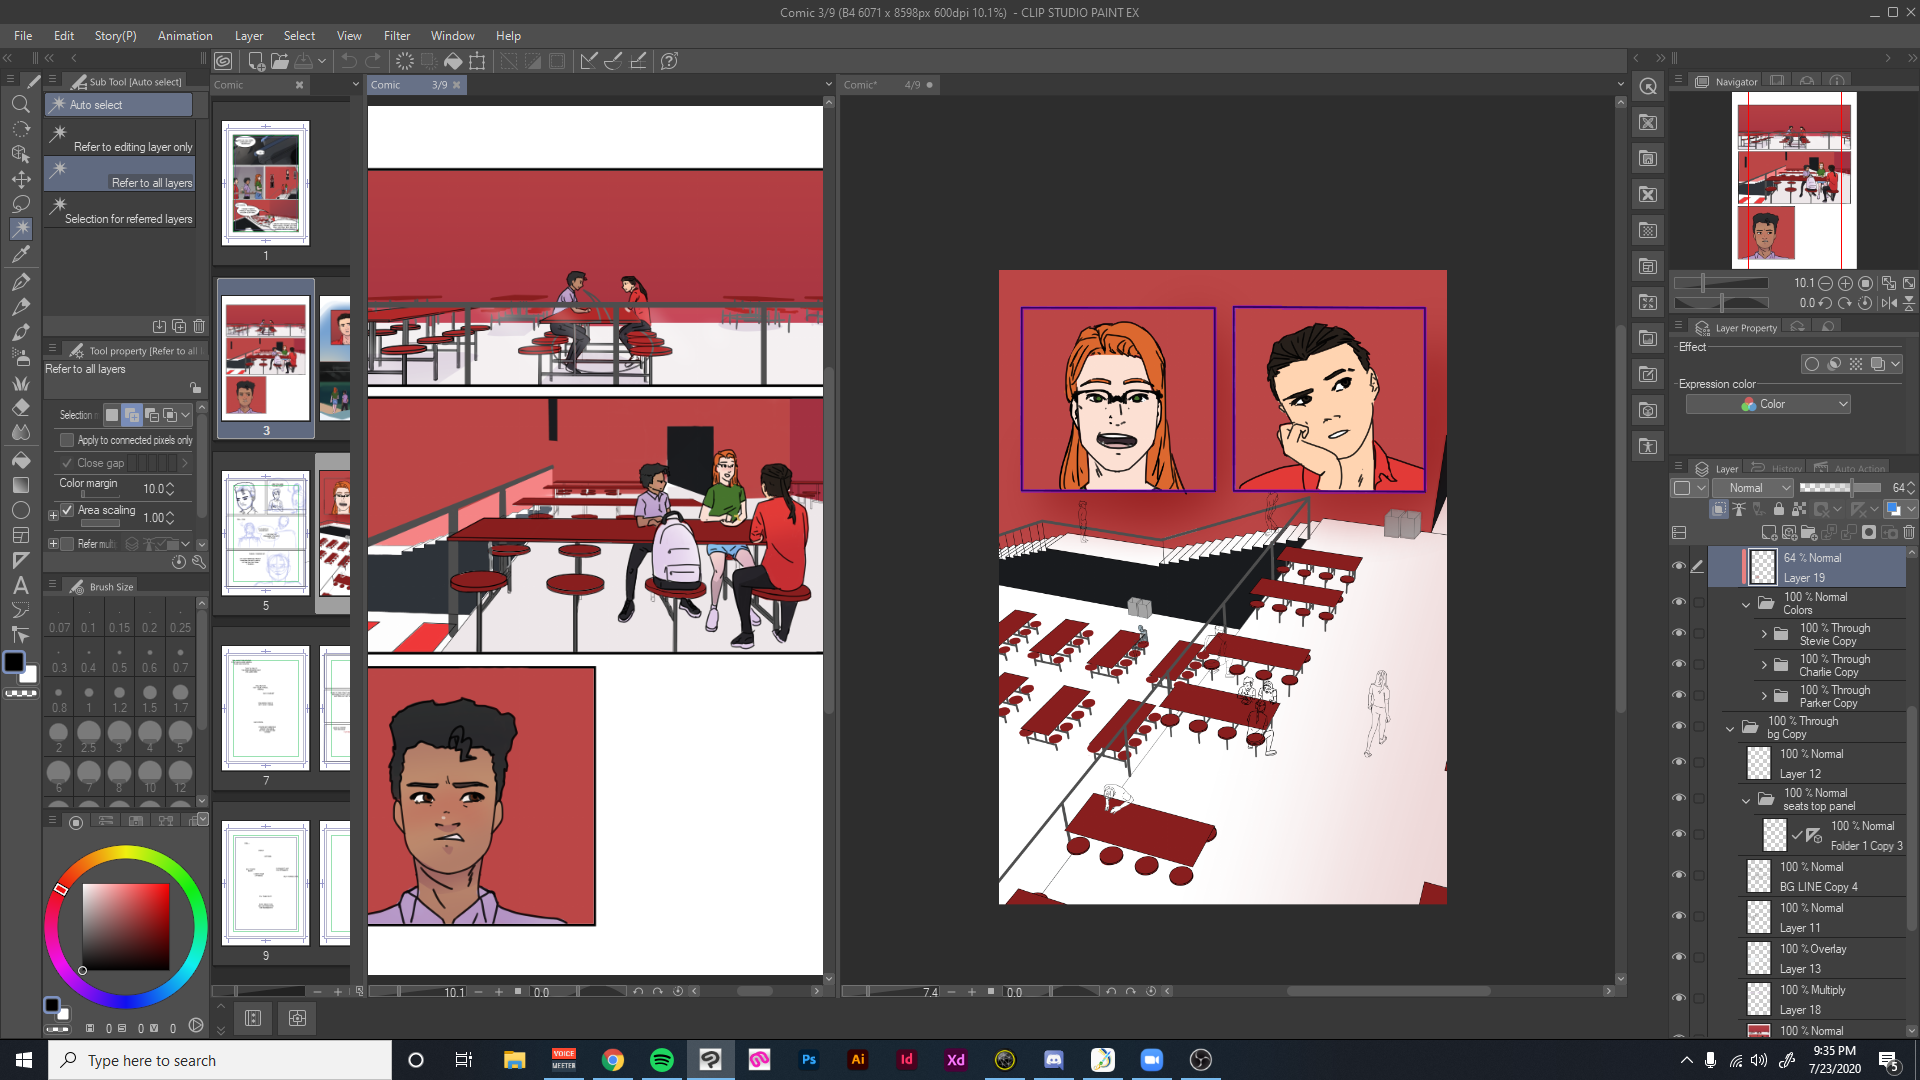
Task: Switch to the Comic 4/9 tab
Action: (x=888, y=85)
